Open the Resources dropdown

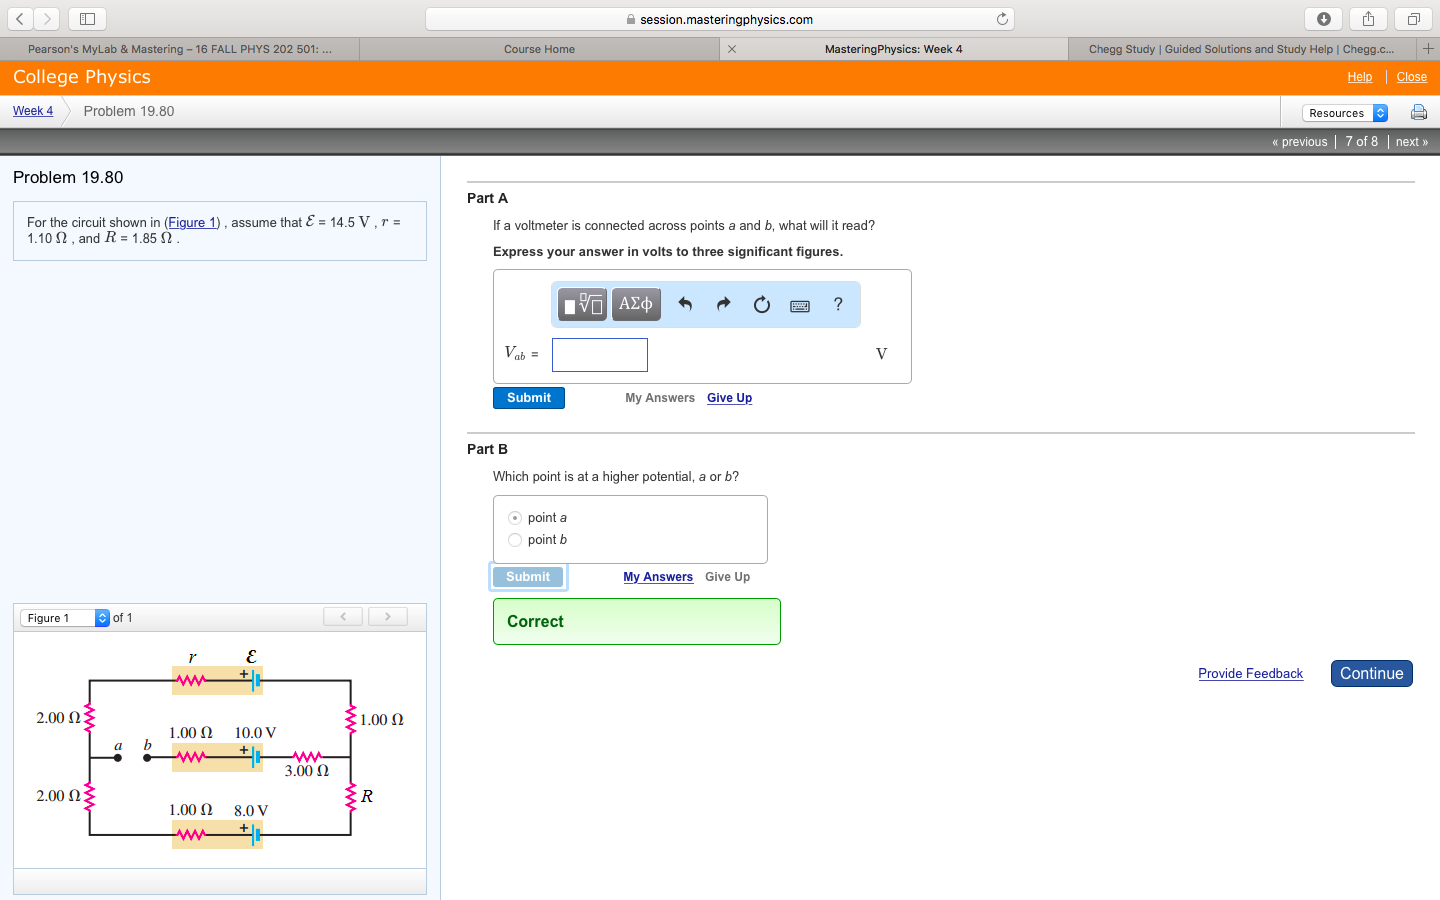tap(1345, 113)
